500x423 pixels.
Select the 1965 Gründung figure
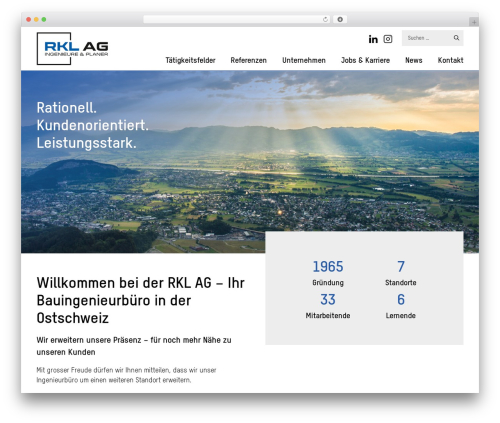click(x=328, y=273)
